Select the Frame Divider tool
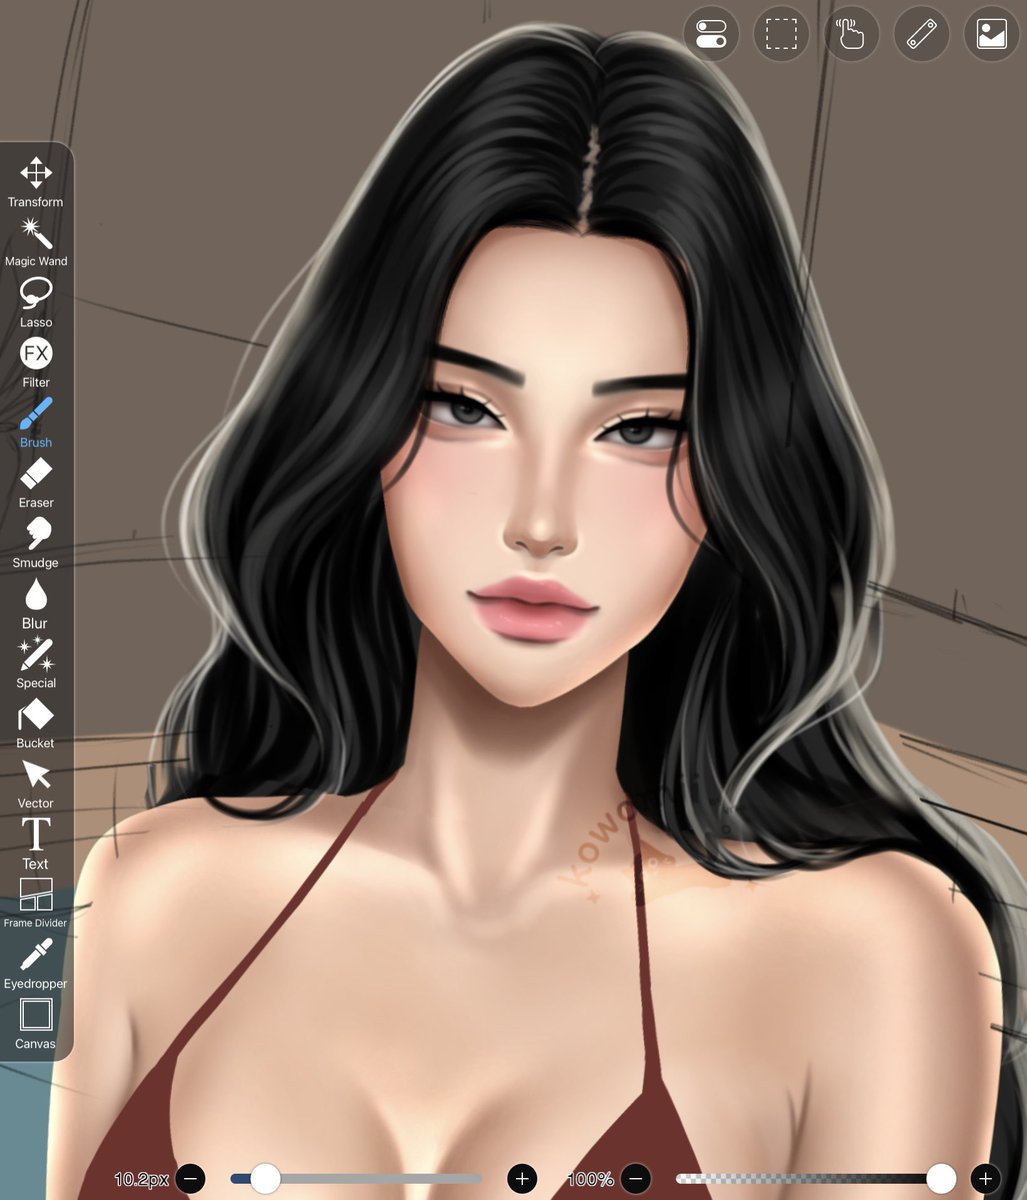The width and height of the screenshot is (1027, 1200). tap(36, 902)
